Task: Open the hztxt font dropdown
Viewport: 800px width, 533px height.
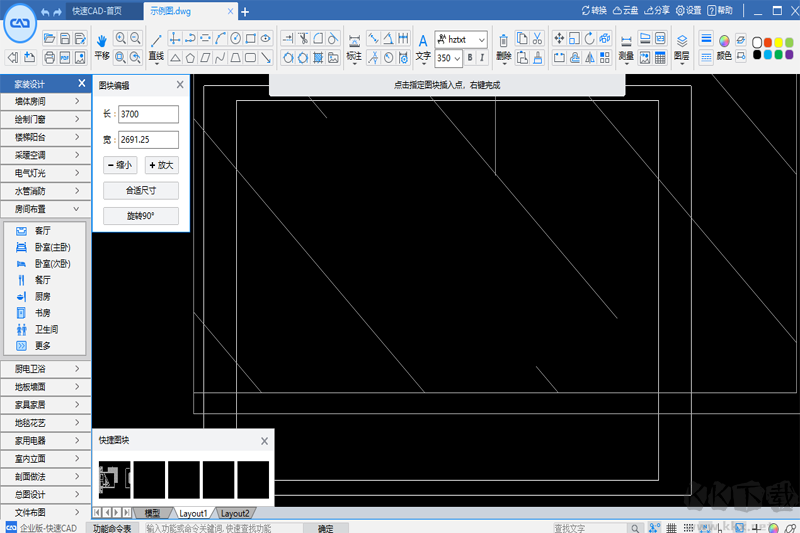Action: point(461,39)
